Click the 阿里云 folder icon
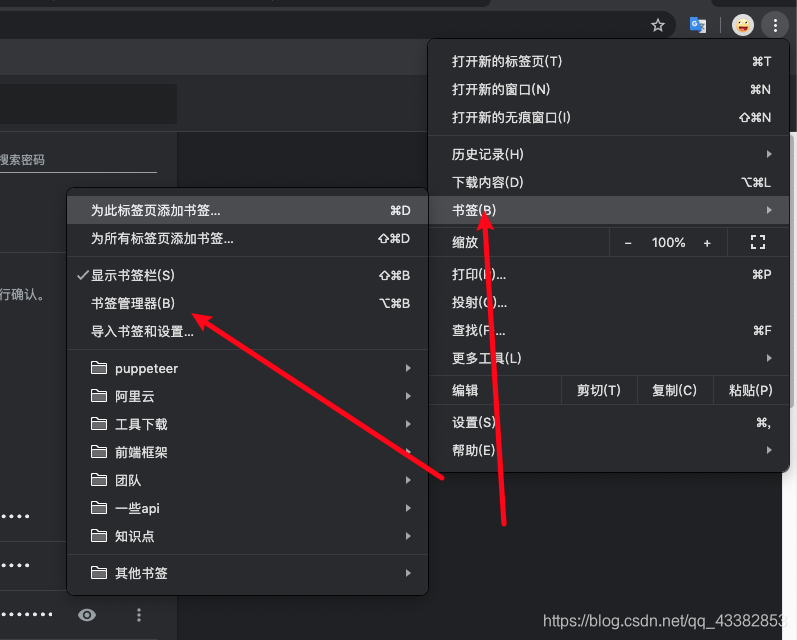This screenshot has height=640, width=797. point(99,395)
